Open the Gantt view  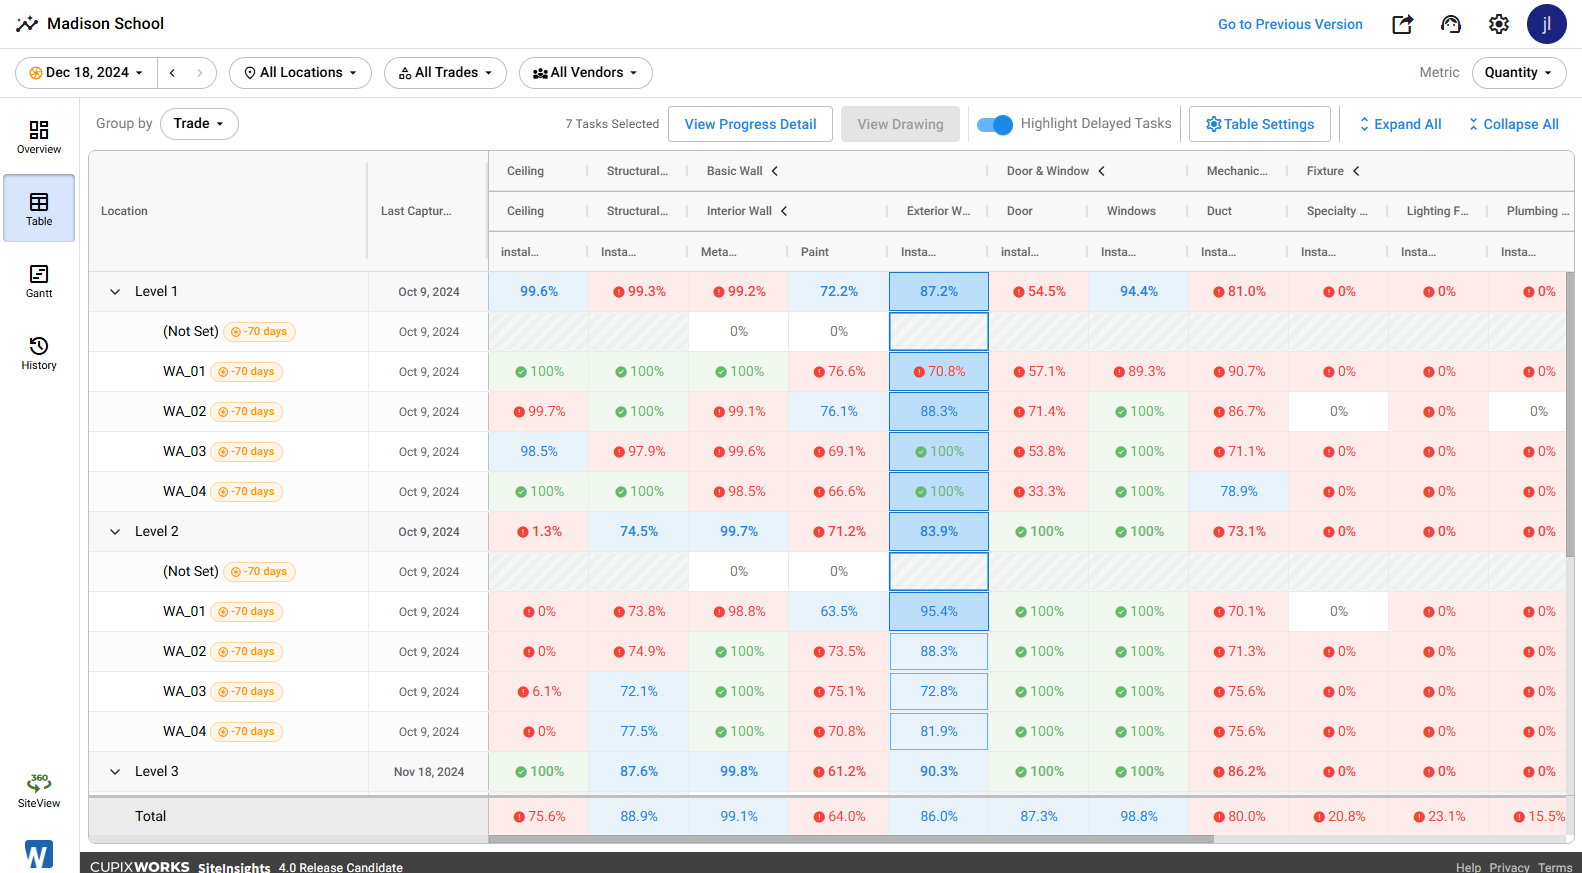tap(39, 281)
